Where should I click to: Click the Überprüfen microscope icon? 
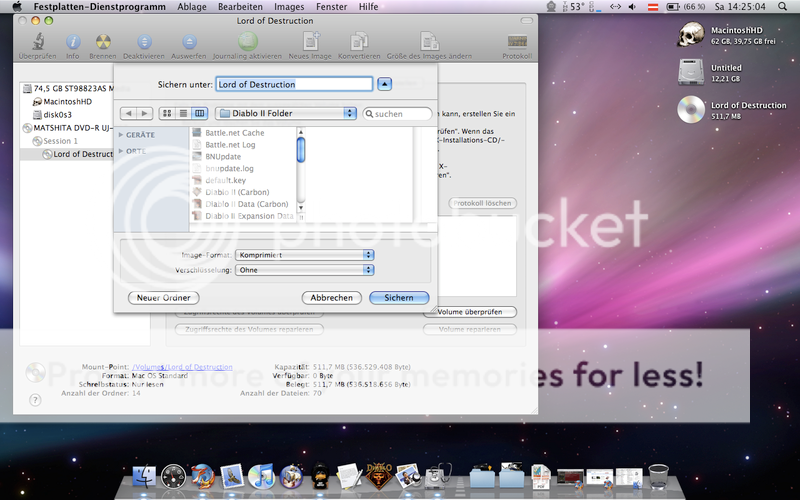point(31,42)
